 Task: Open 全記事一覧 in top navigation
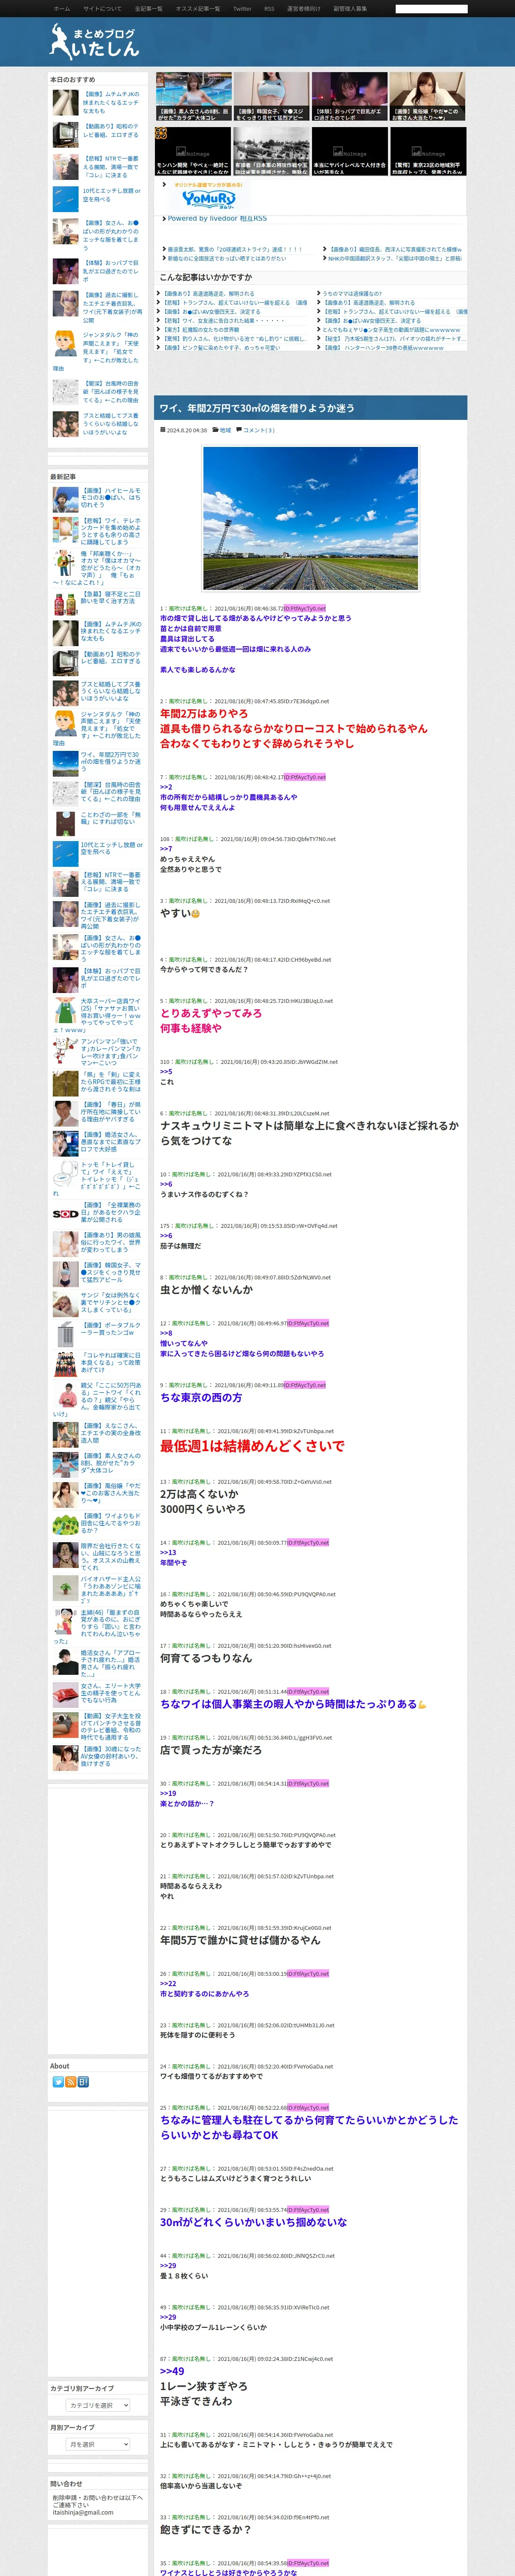(149, 8)
